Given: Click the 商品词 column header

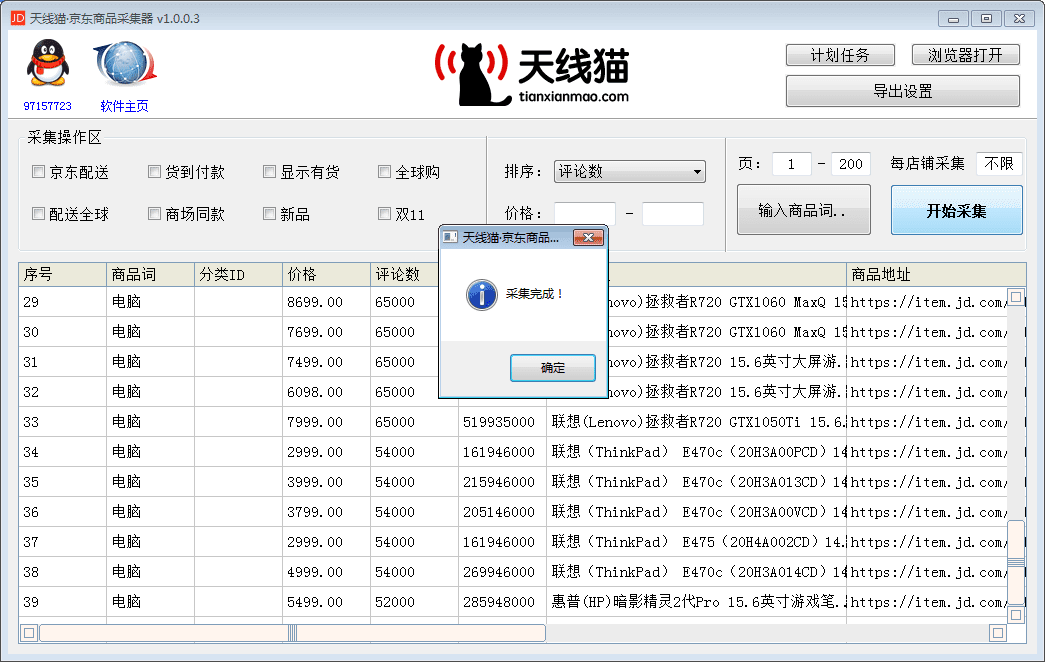Looking at the screenshot, I should click(151, 274).
